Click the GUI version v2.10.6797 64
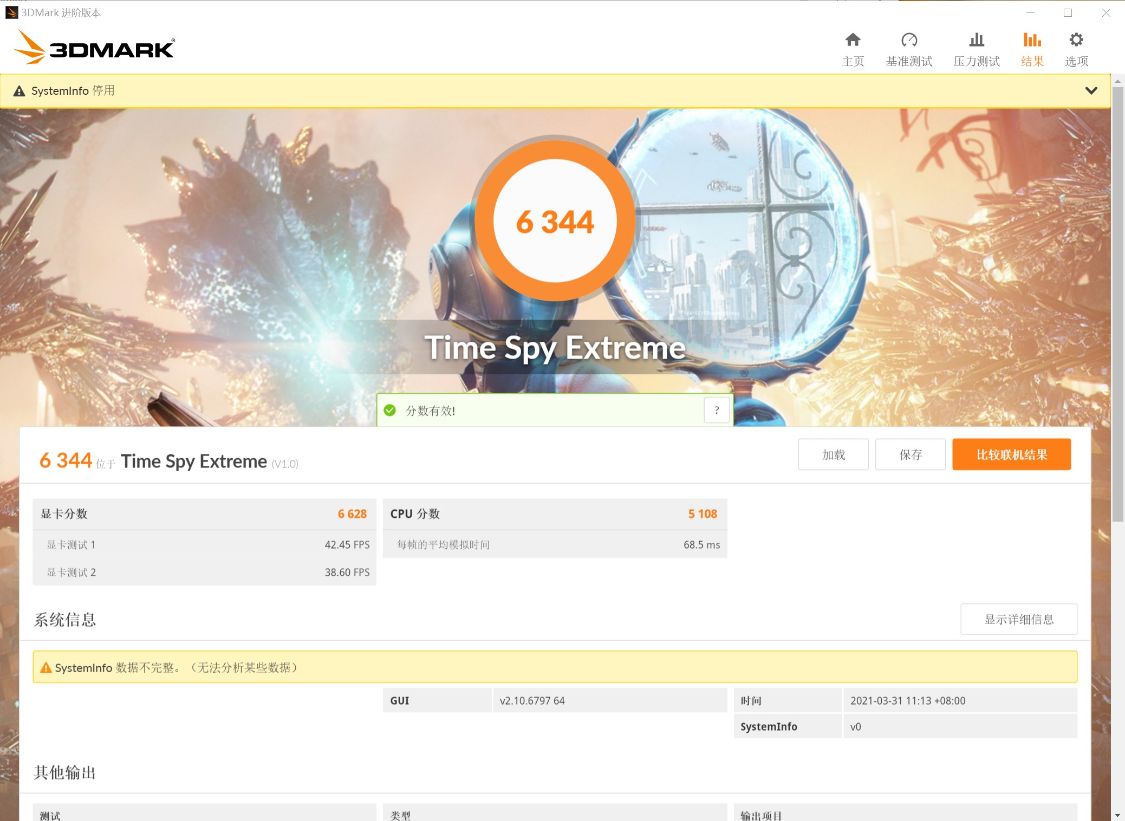The image size is (1125, 821). tap(532, 700)
